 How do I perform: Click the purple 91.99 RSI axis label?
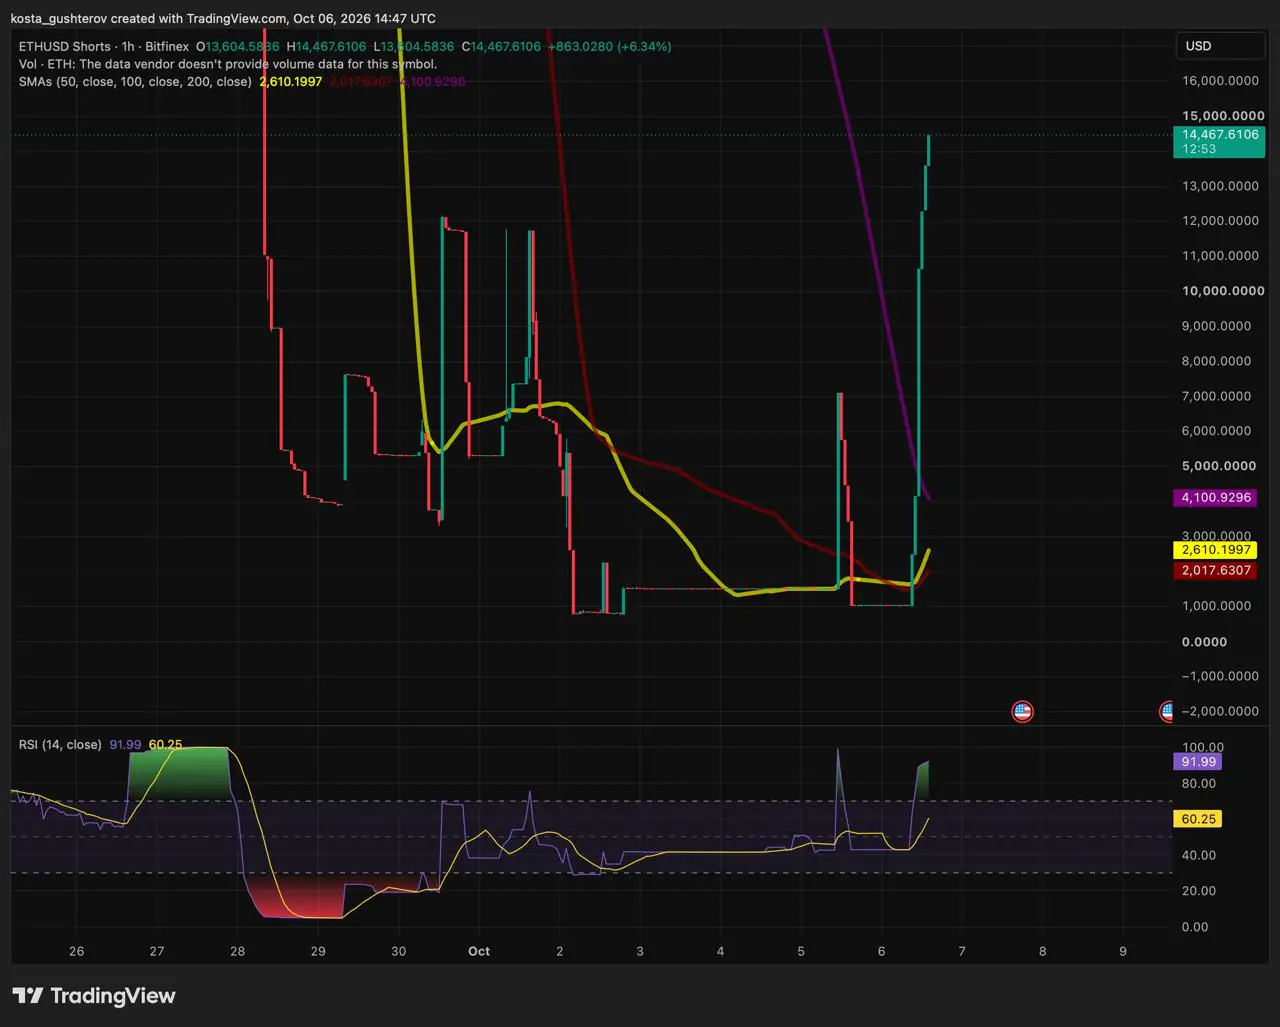click(x=1199, y=762)
